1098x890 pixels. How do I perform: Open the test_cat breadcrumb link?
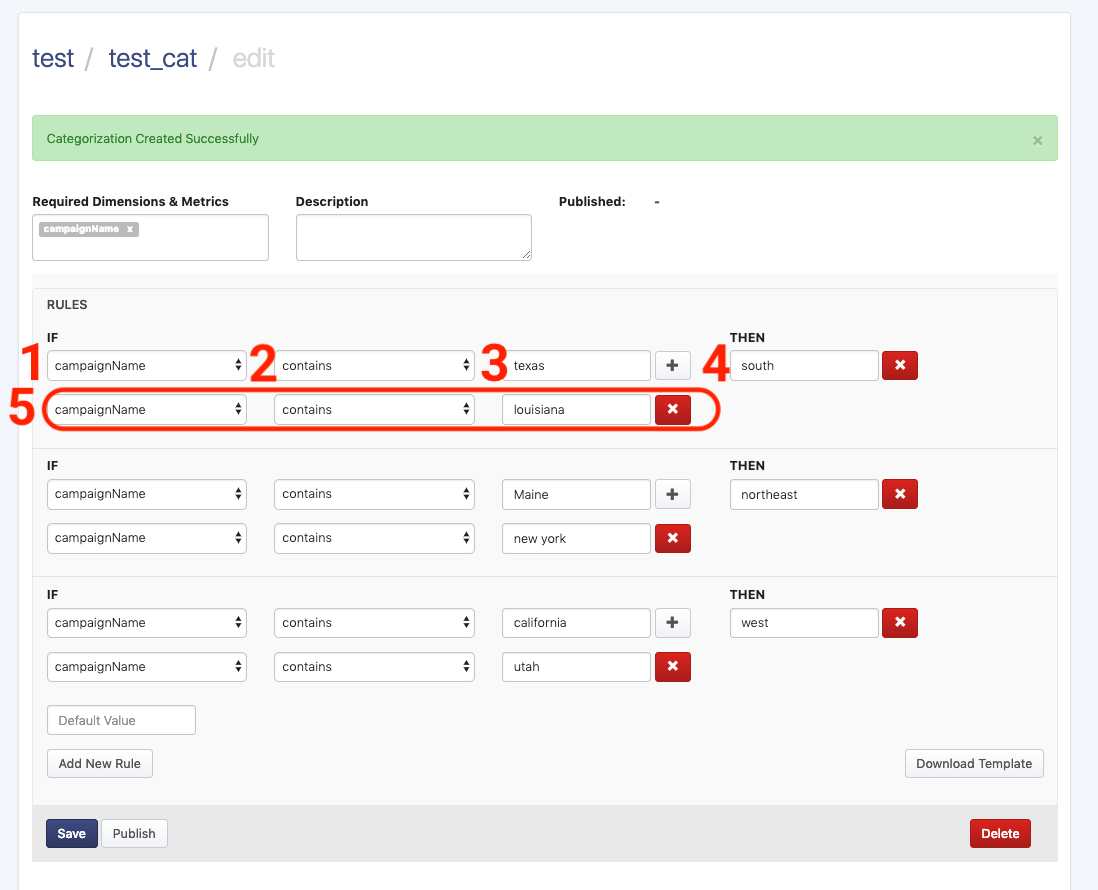[x=152, y=59]
